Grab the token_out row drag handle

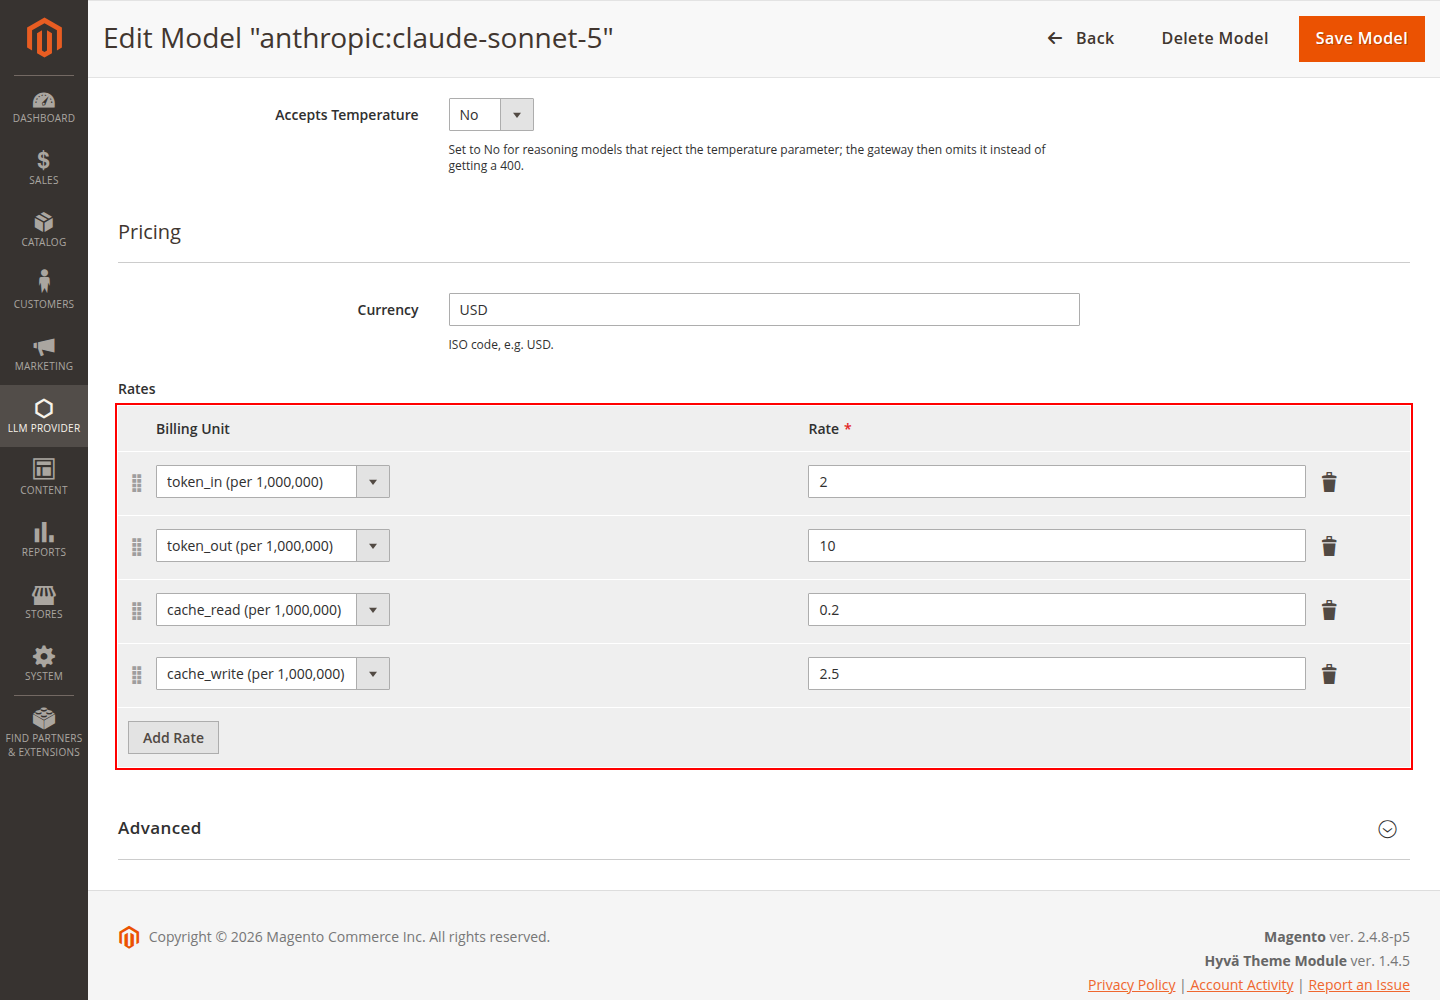137,547
